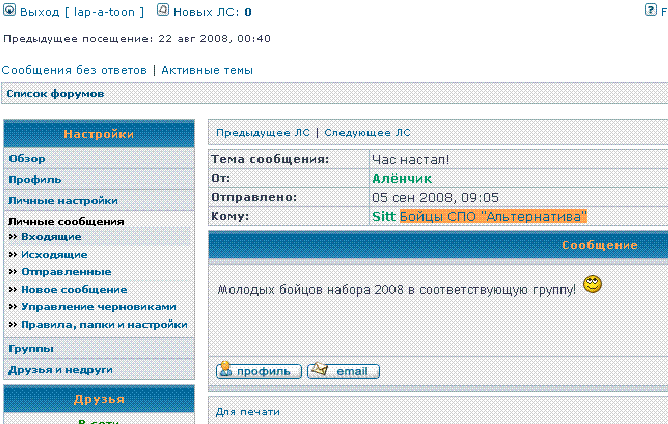The width and height of the screenshot is (668, 424).
Task: Open Отправленные folder
Action: pyautogui.click(x=66, y=271)
